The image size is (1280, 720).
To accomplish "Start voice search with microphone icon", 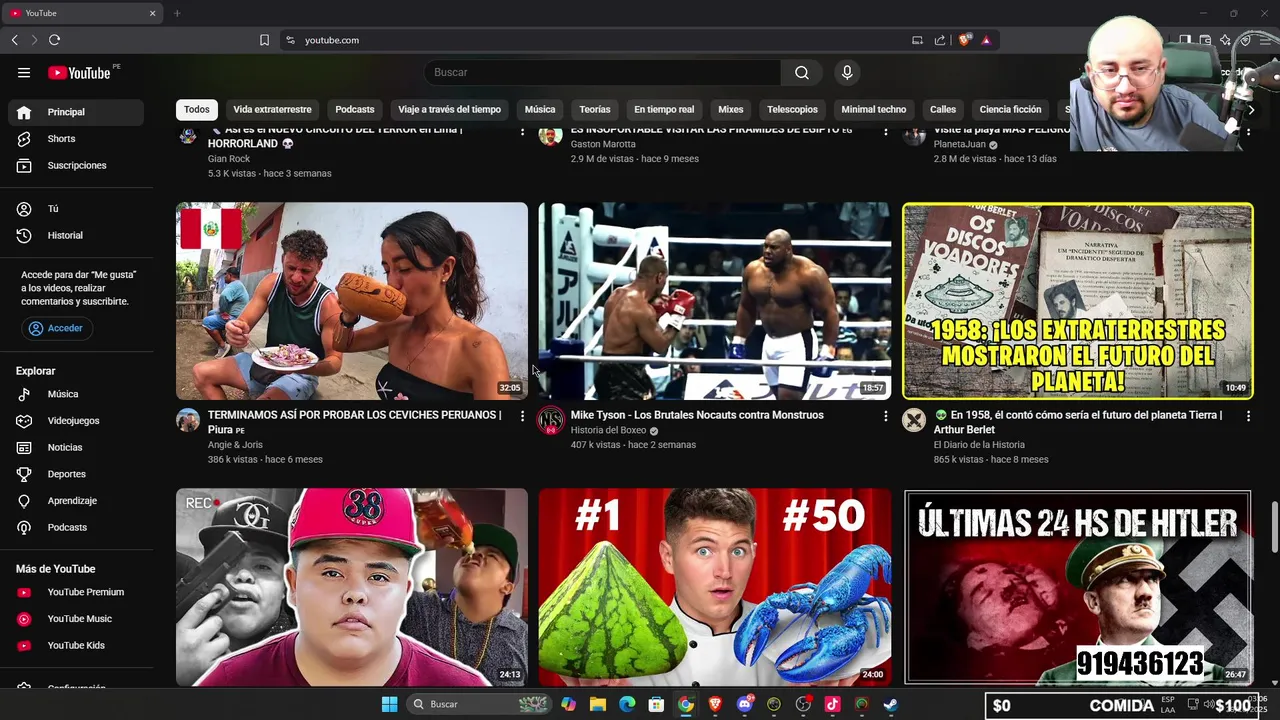I will pos(847,72).
